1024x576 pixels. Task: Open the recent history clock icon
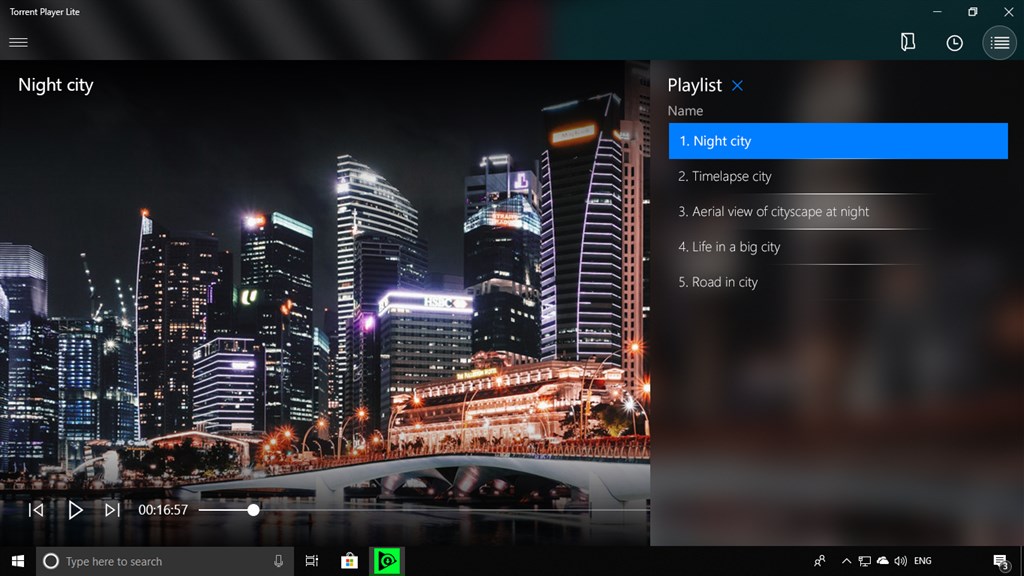953,42
